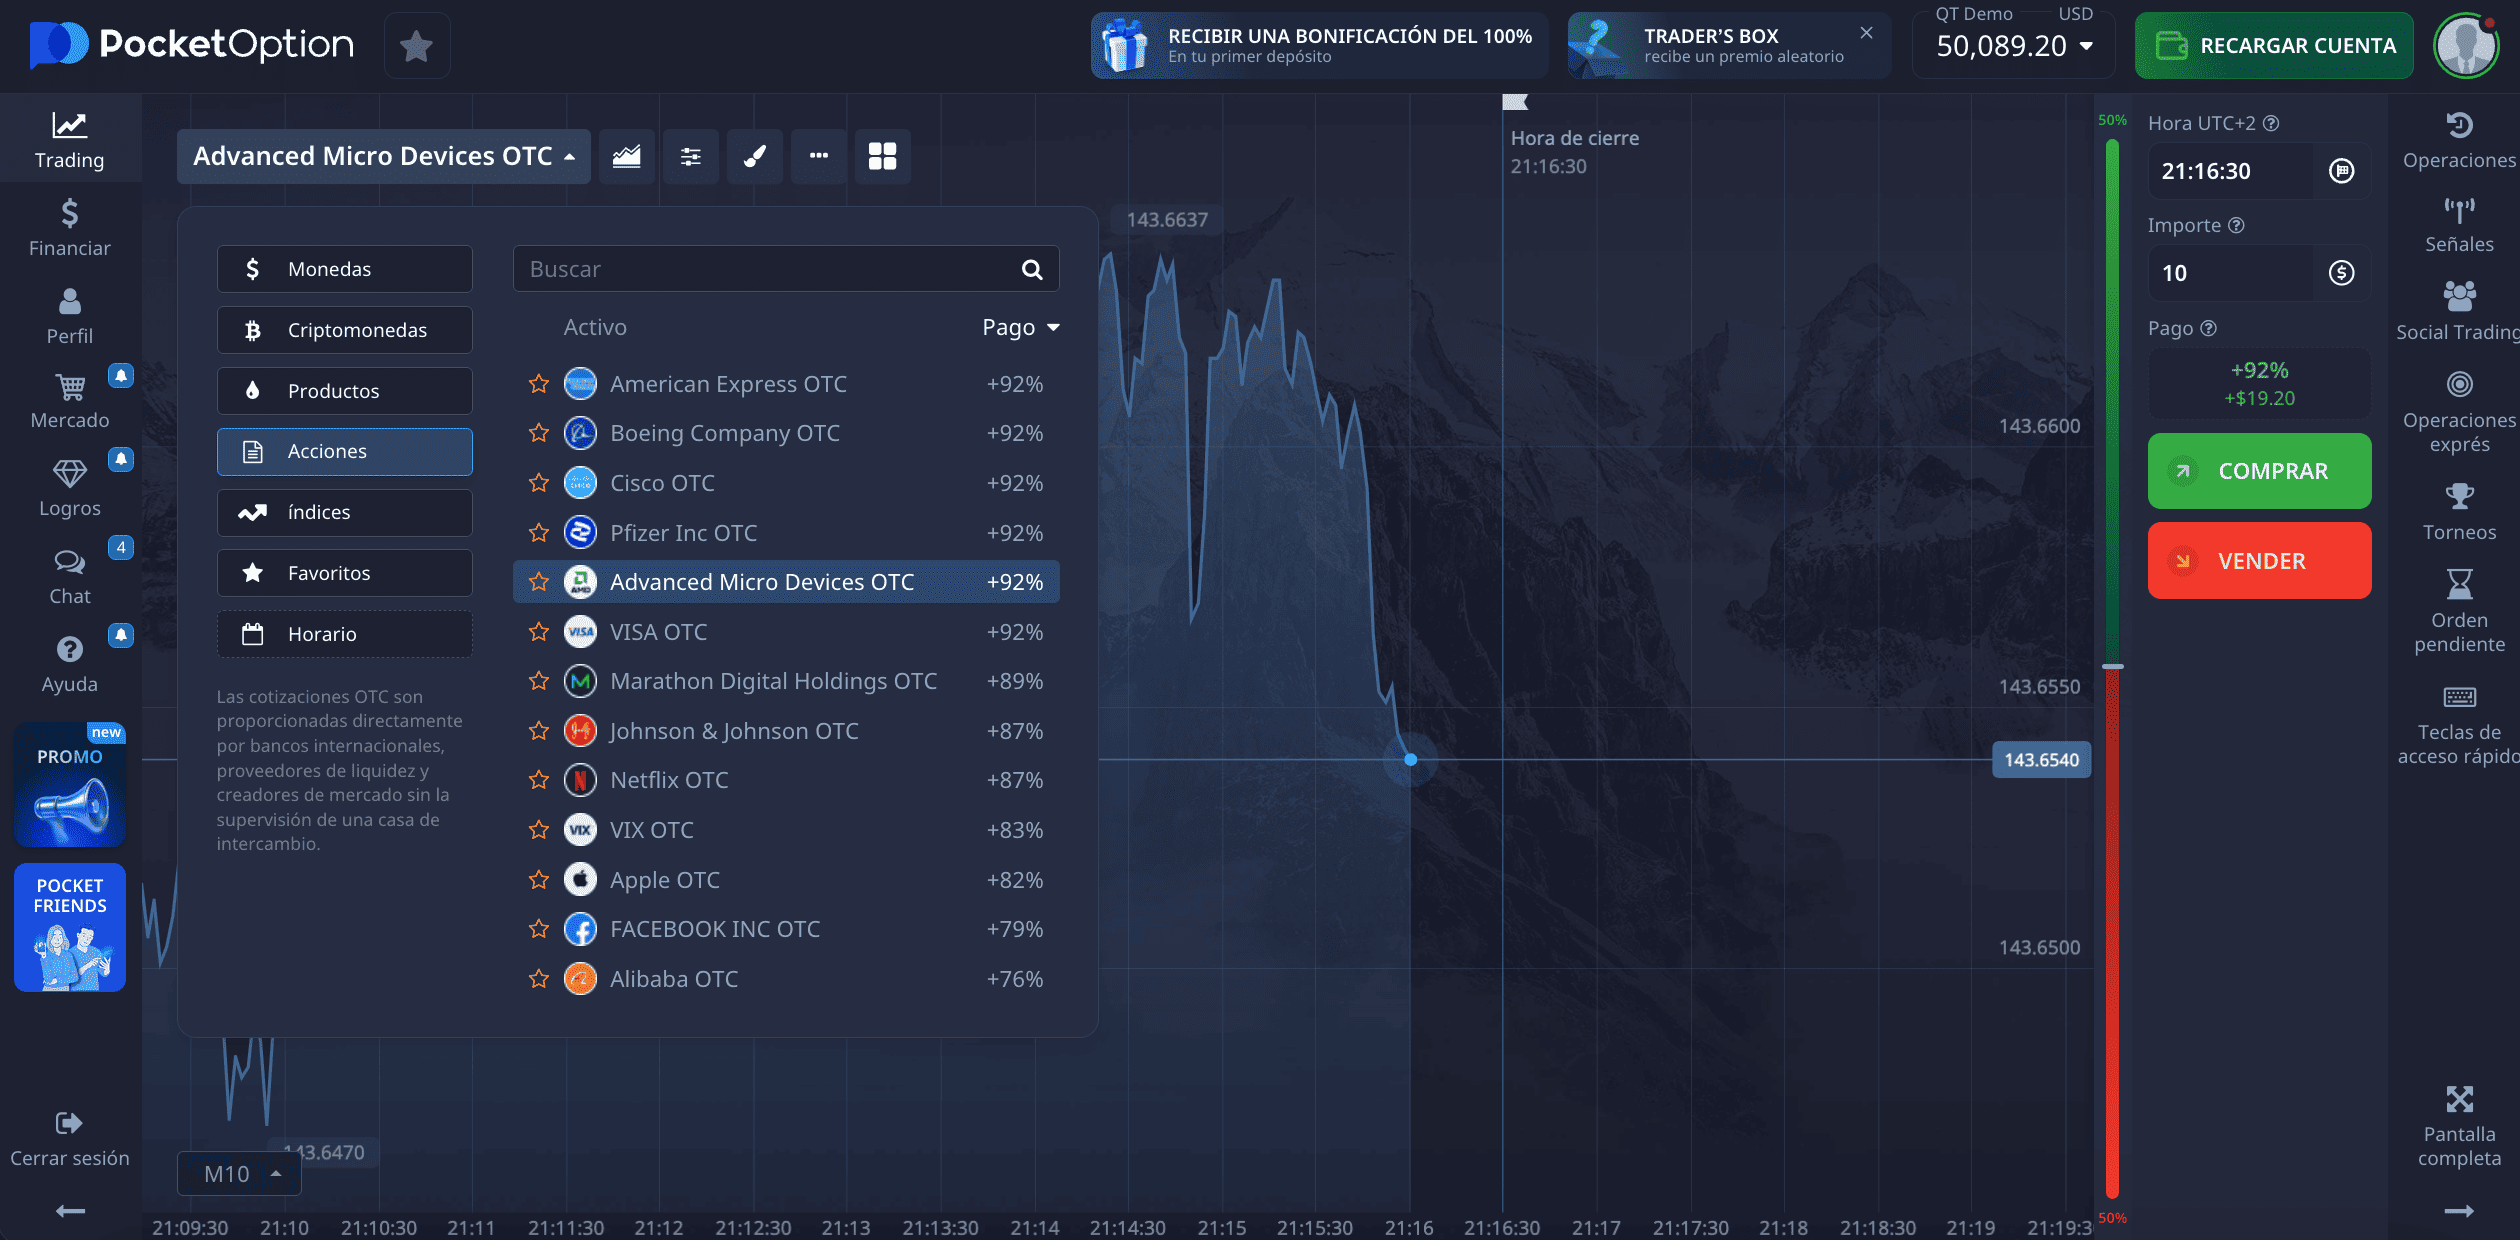Sort by Pago column arrow
2520x1240 pixels.
click(1053, 328)
